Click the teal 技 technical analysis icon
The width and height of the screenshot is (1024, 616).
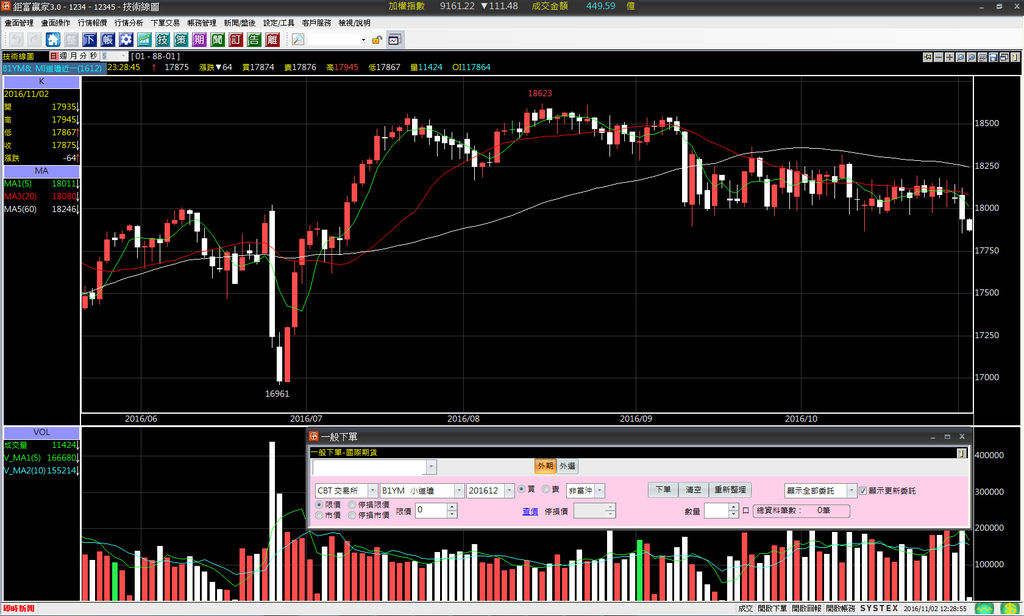(x=163, y=40)
